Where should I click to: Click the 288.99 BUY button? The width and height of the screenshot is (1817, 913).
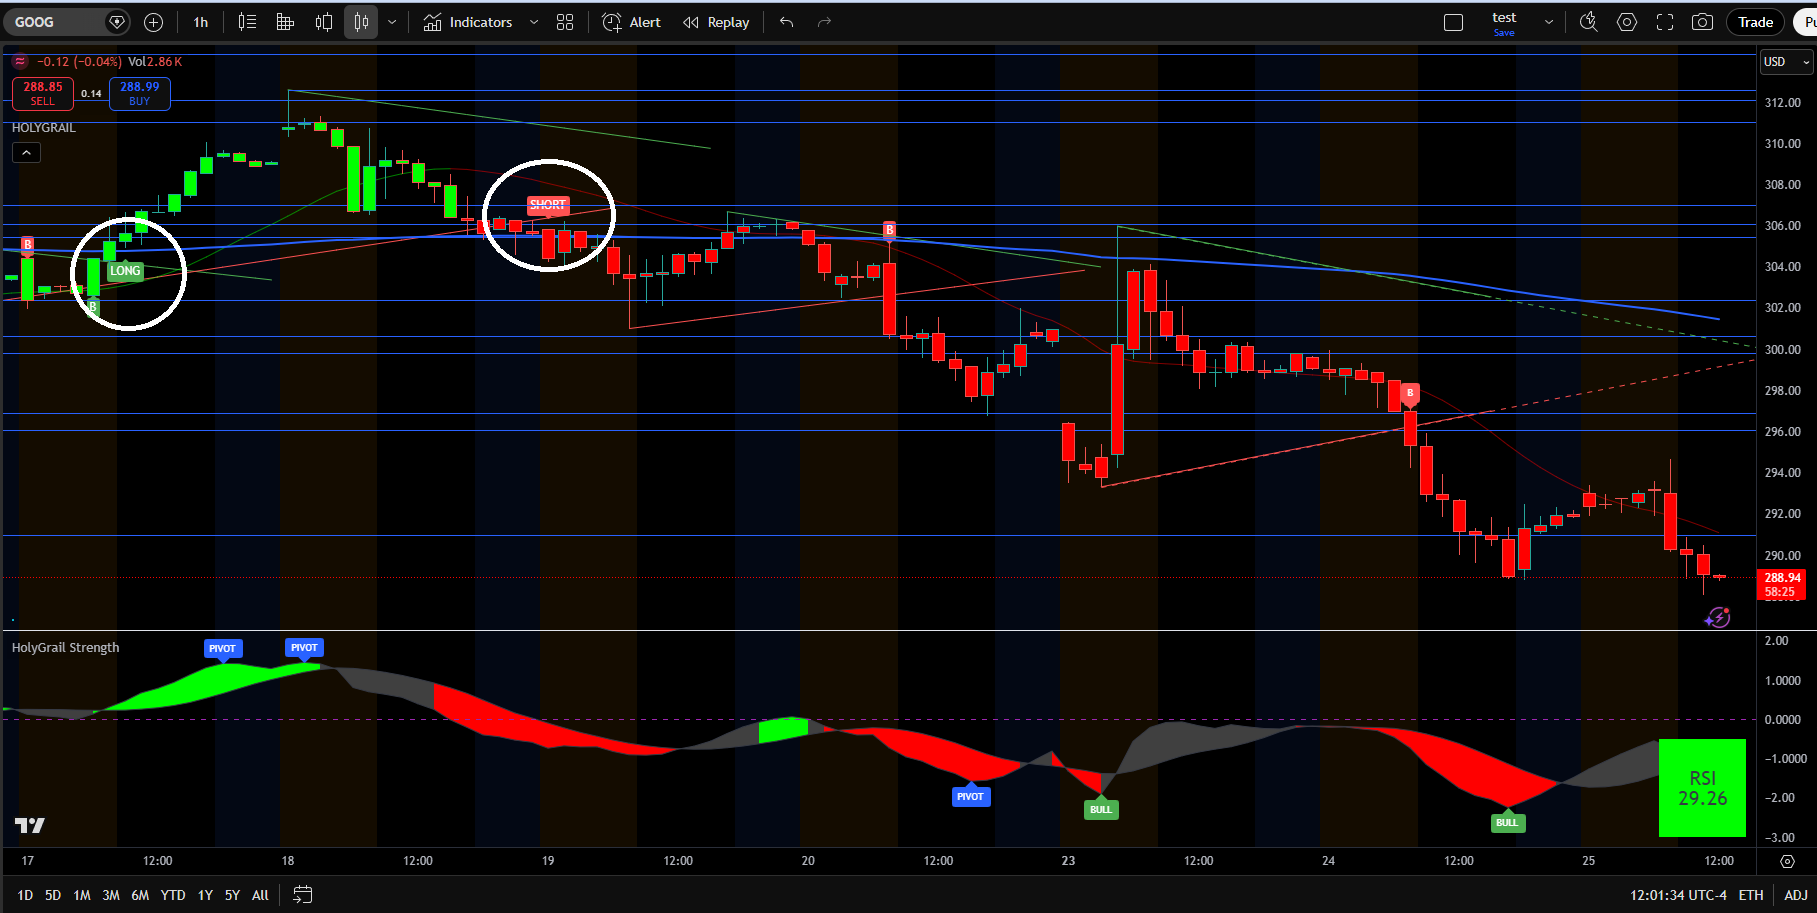coord(140,93)
